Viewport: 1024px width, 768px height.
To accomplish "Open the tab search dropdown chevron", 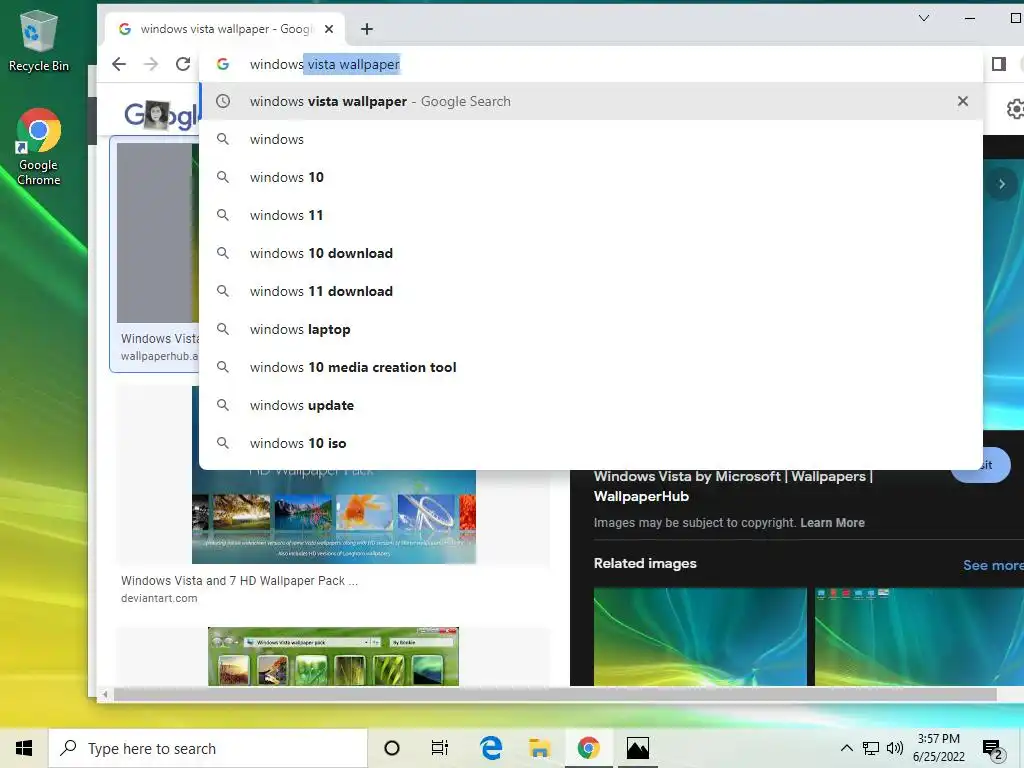I will 923,18.
